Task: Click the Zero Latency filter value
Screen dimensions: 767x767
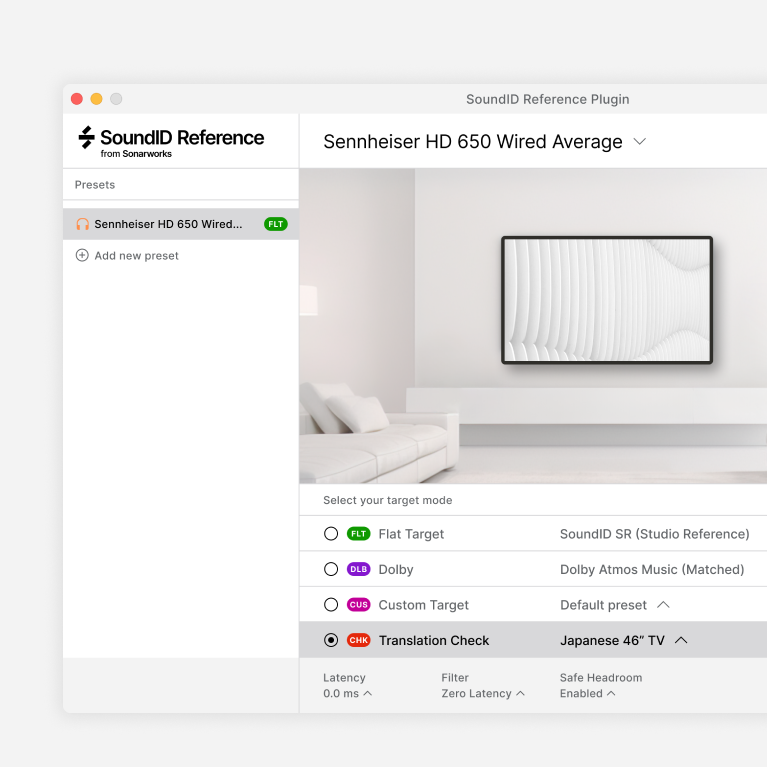Action: [476, 694]
